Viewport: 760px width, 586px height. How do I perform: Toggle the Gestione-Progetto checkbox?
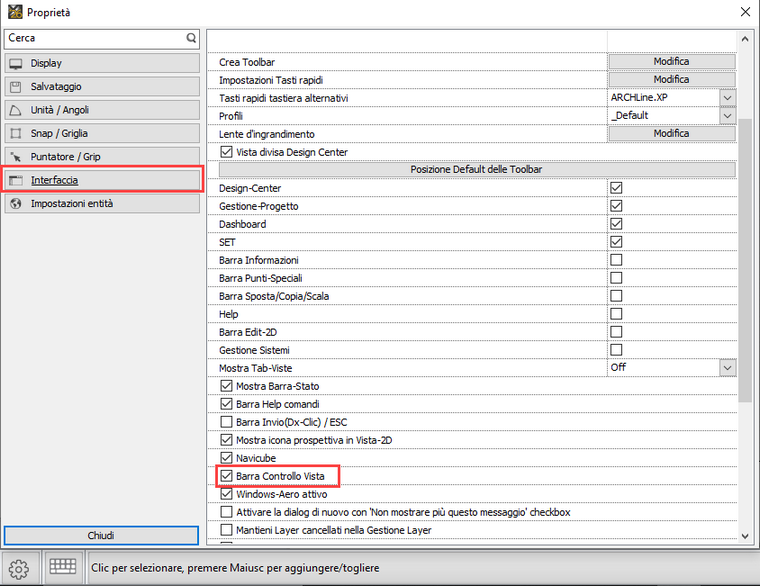pos(616,206)
